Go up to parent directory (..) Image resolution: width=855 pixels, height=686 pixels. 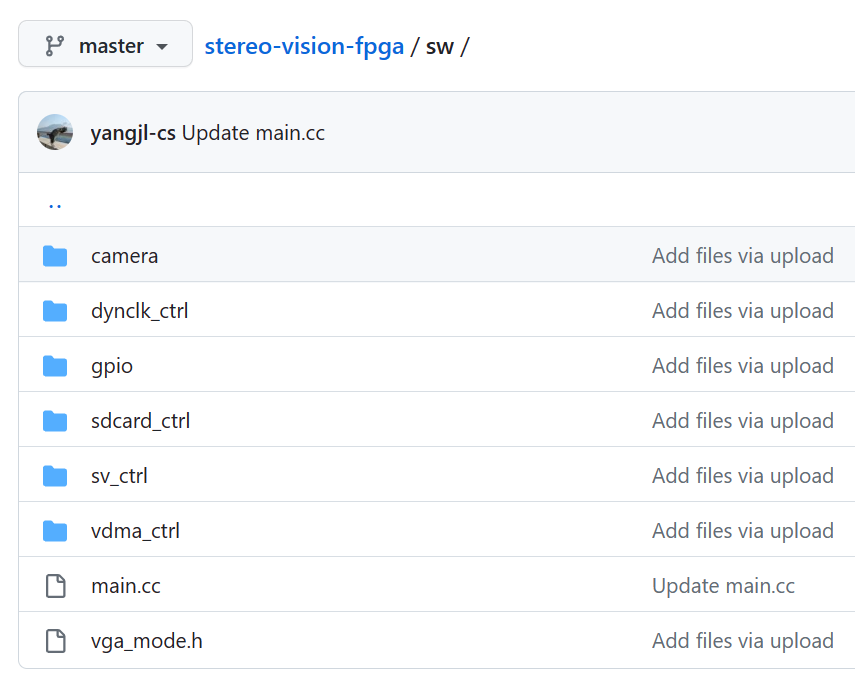coord(55,205)
